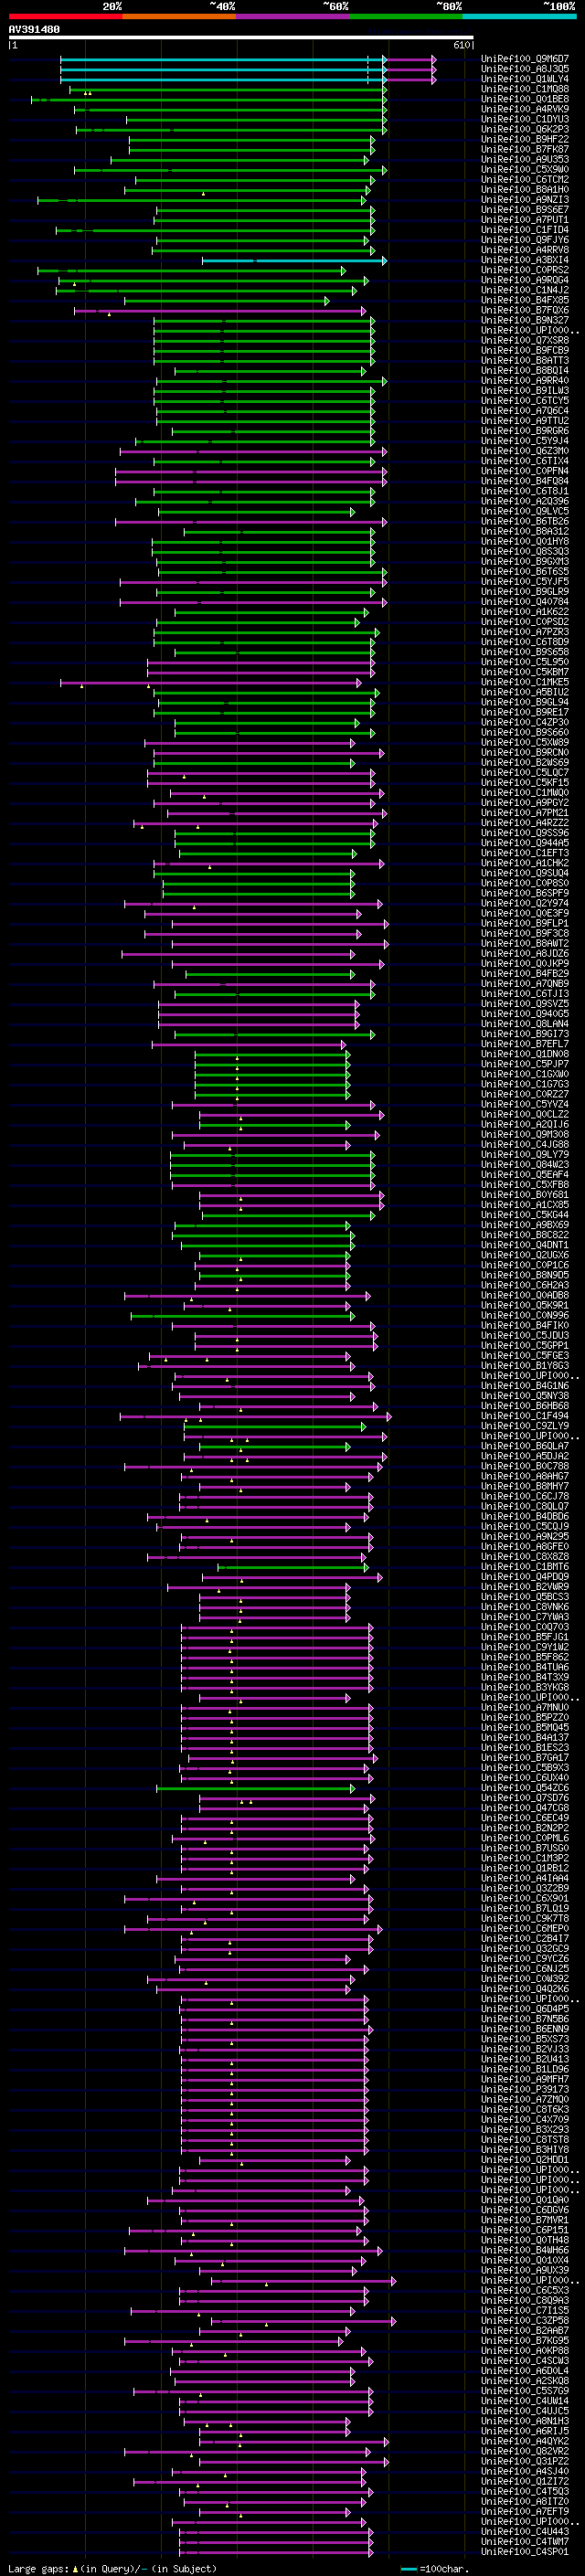Open hit UniRef100_C1MQ88

[x=525, y=89]
